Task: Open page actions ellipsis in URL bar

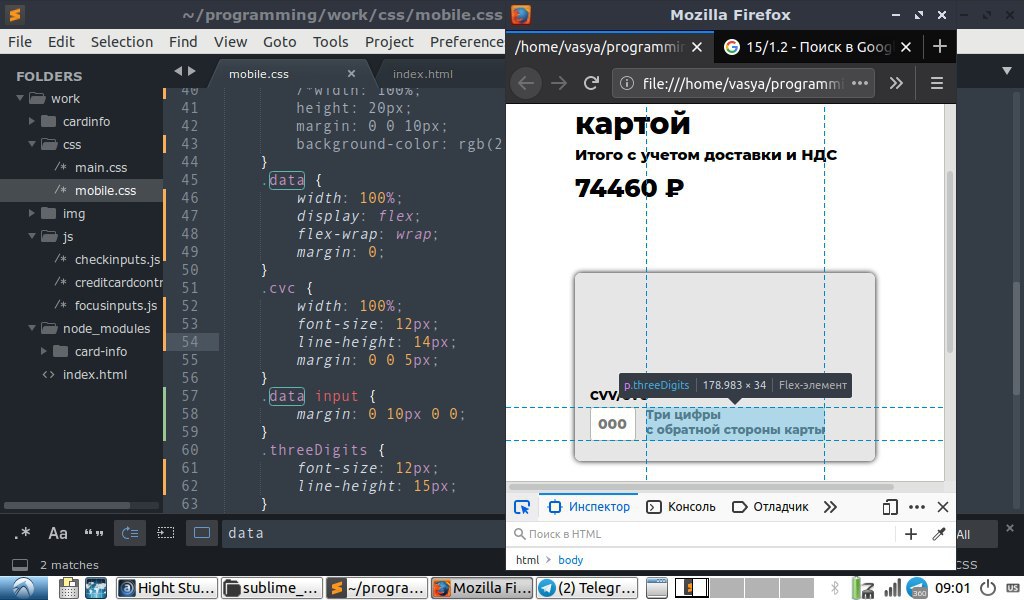Action: point(860,84)
